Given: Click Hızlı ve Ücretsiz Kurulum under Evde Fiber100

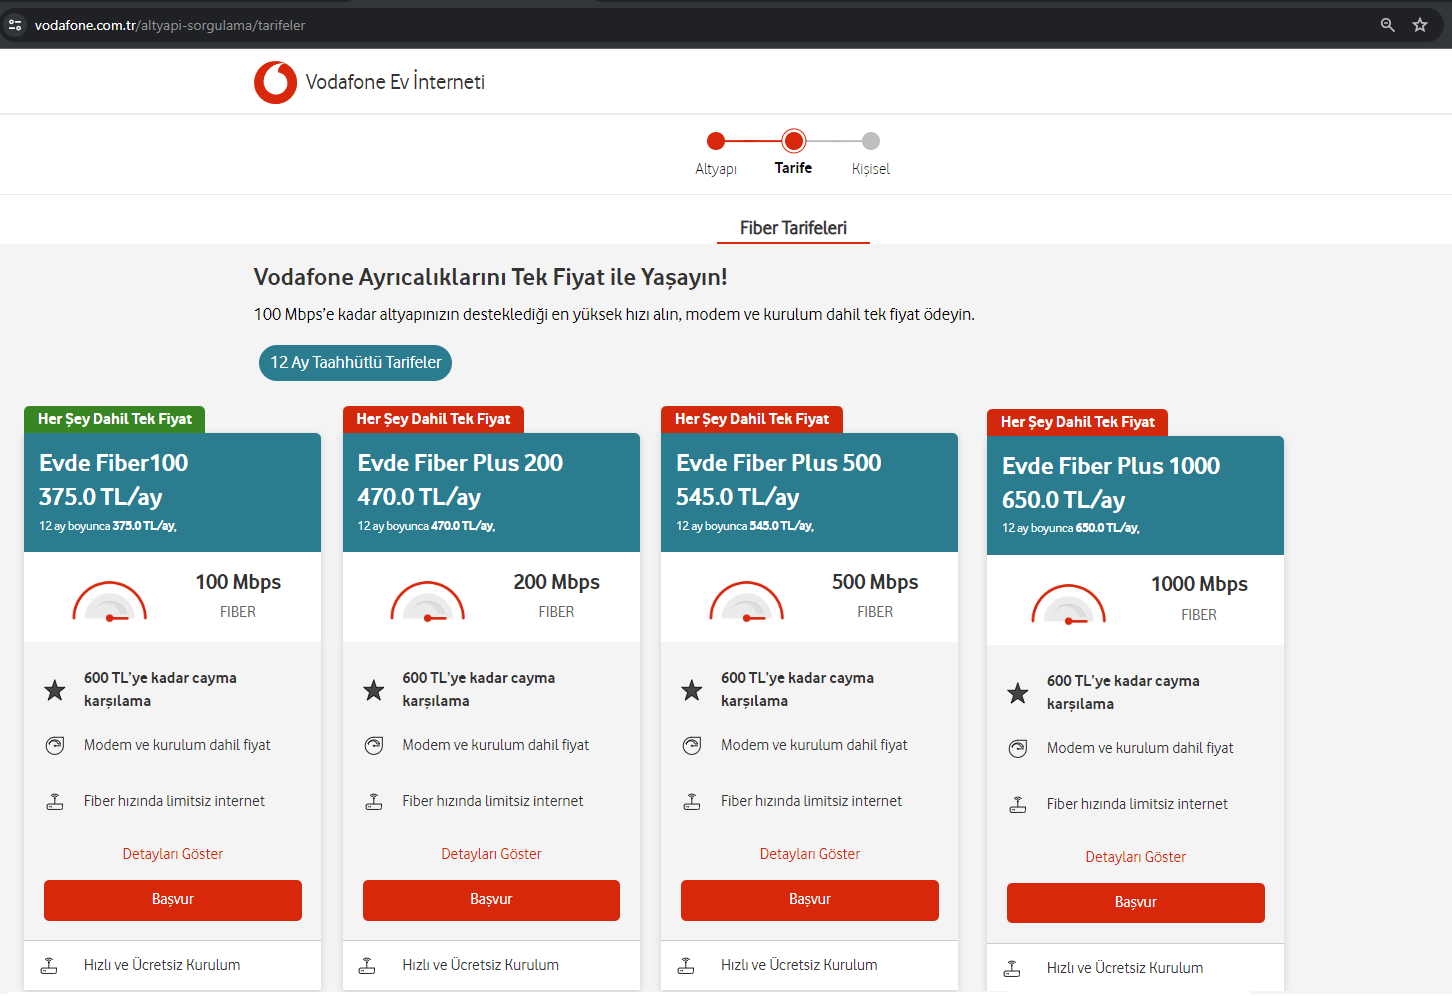Looking at the screenshot, I should pyautogui.click(x=162, y=965).
